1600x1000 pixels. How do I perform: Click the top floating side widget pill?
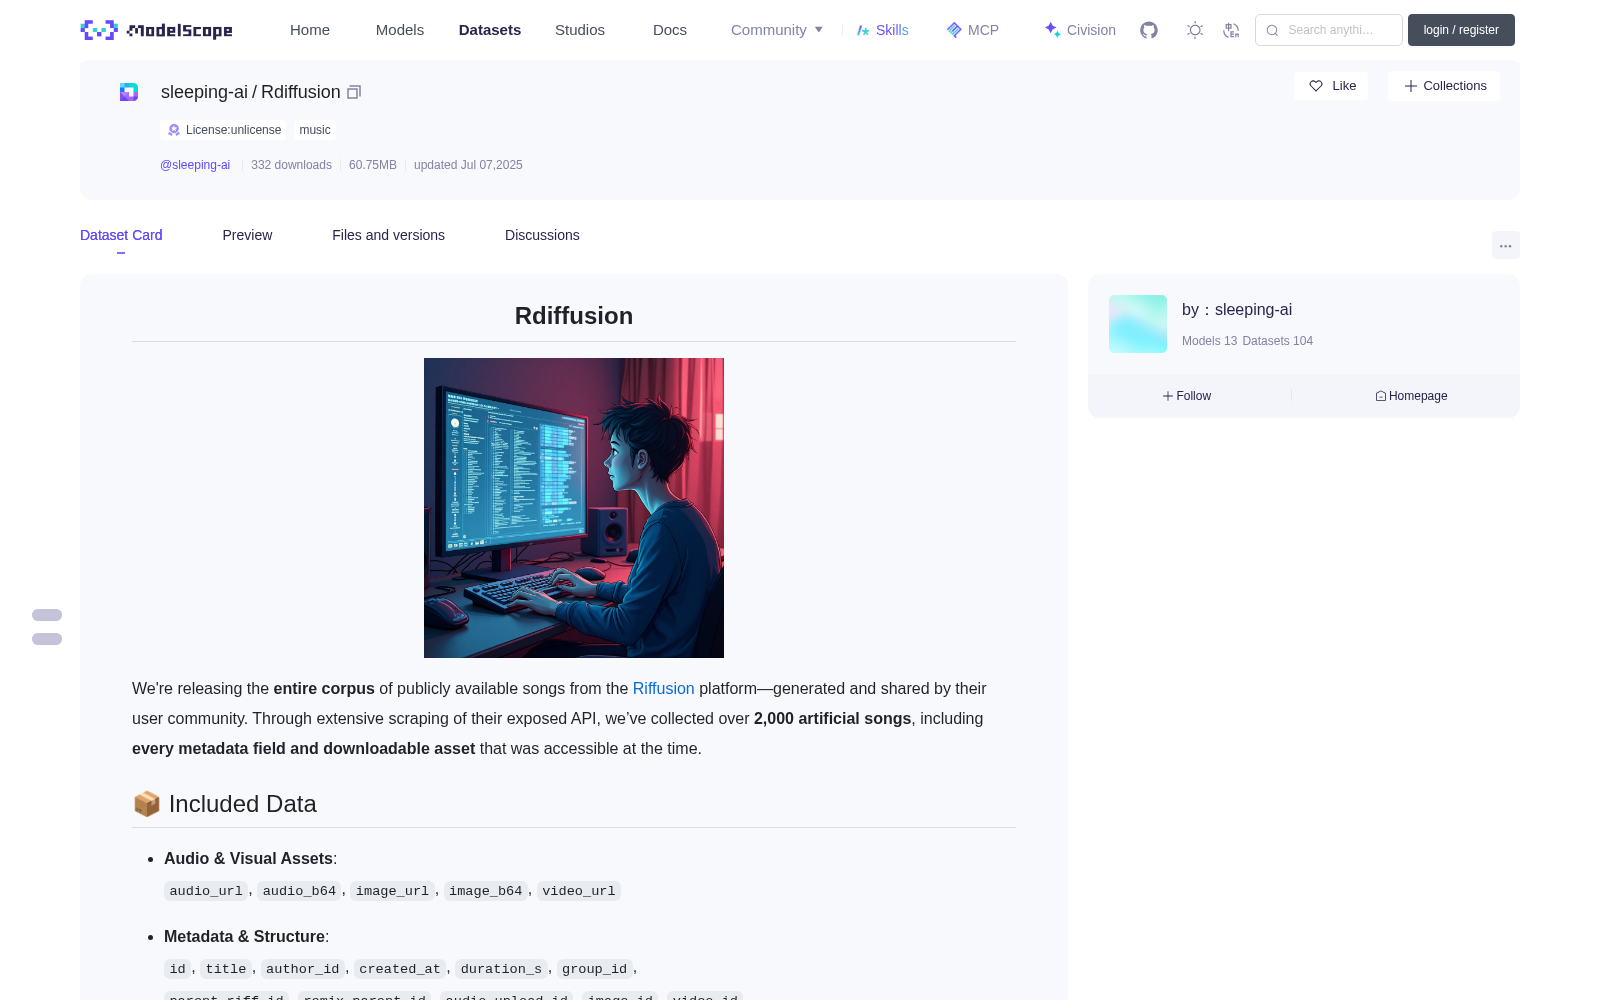coord(47,615)
